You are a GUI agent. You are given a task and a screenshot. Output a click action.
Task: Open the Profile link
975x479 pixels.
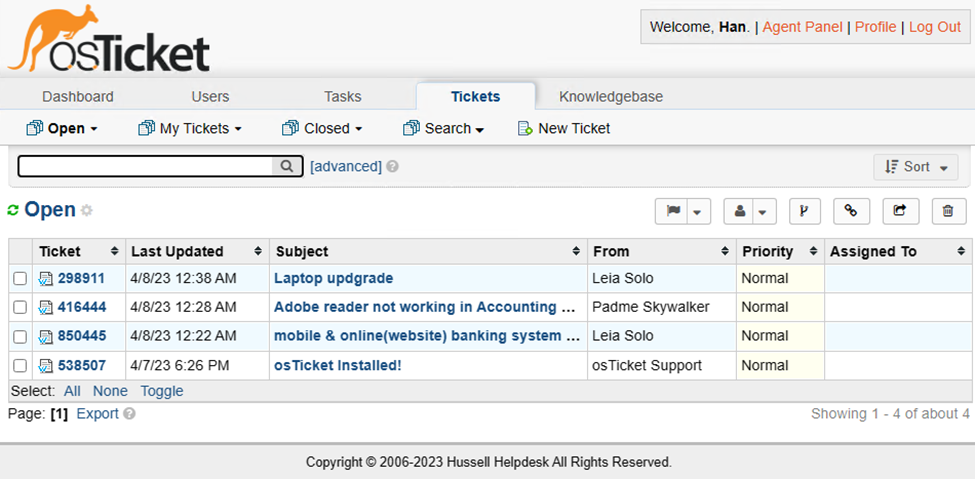(876, 27)
